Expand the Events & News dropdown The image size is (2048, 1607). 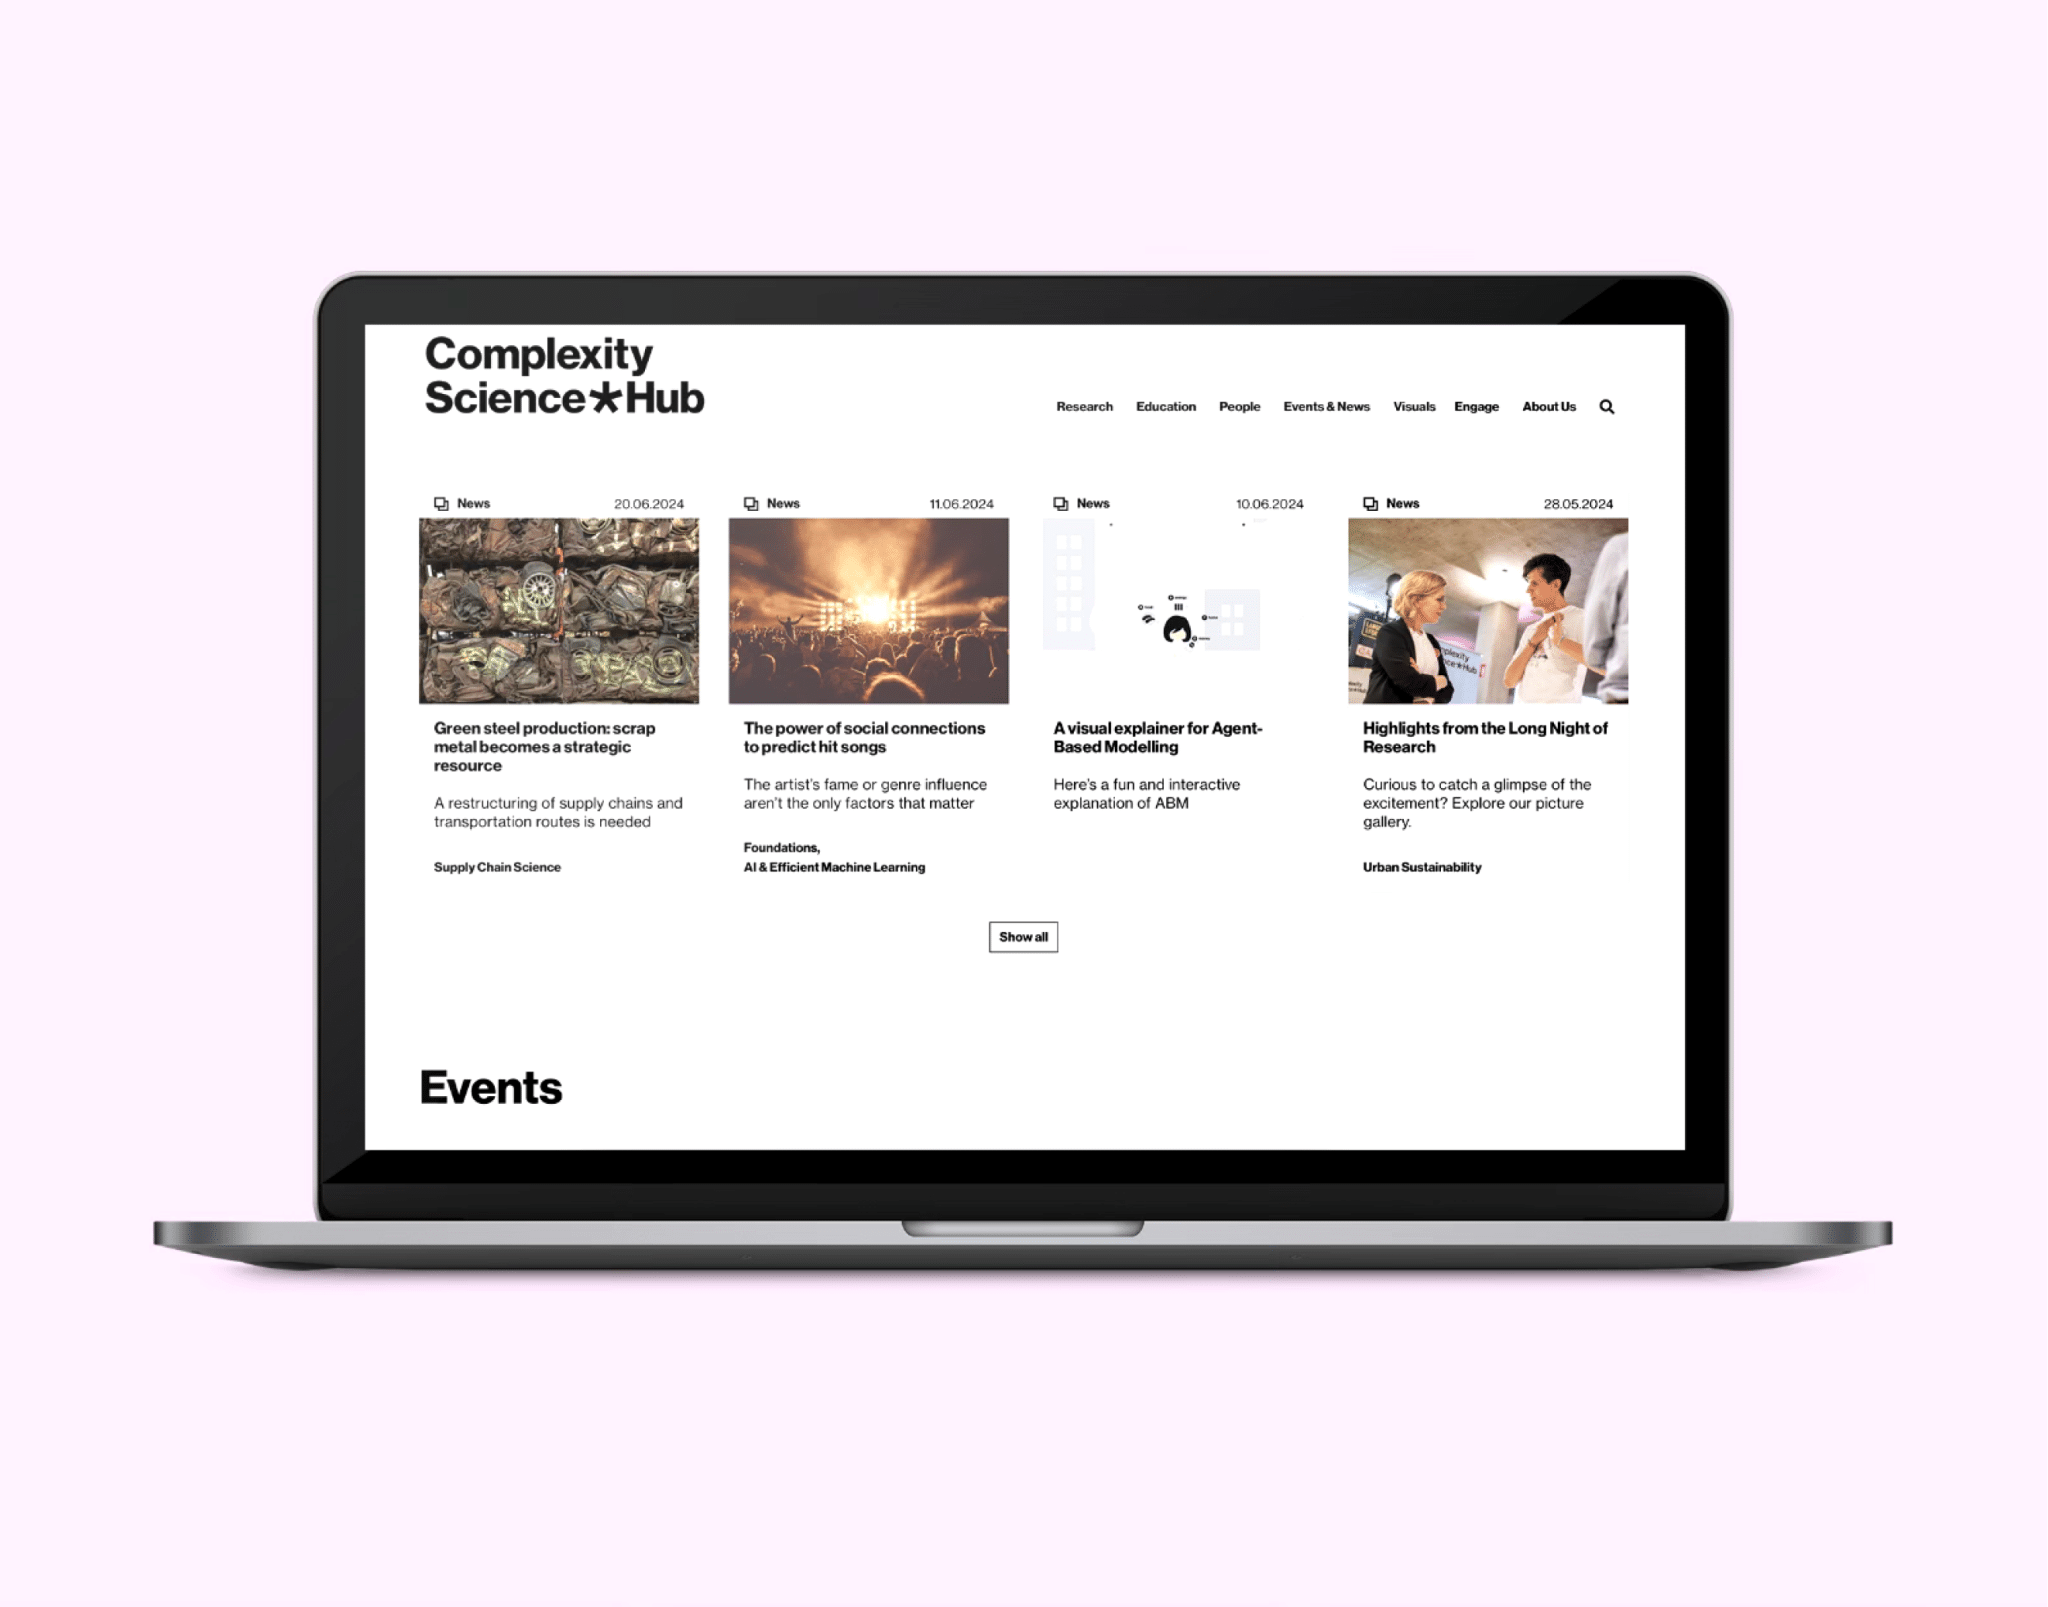[x=1325, y=407]
